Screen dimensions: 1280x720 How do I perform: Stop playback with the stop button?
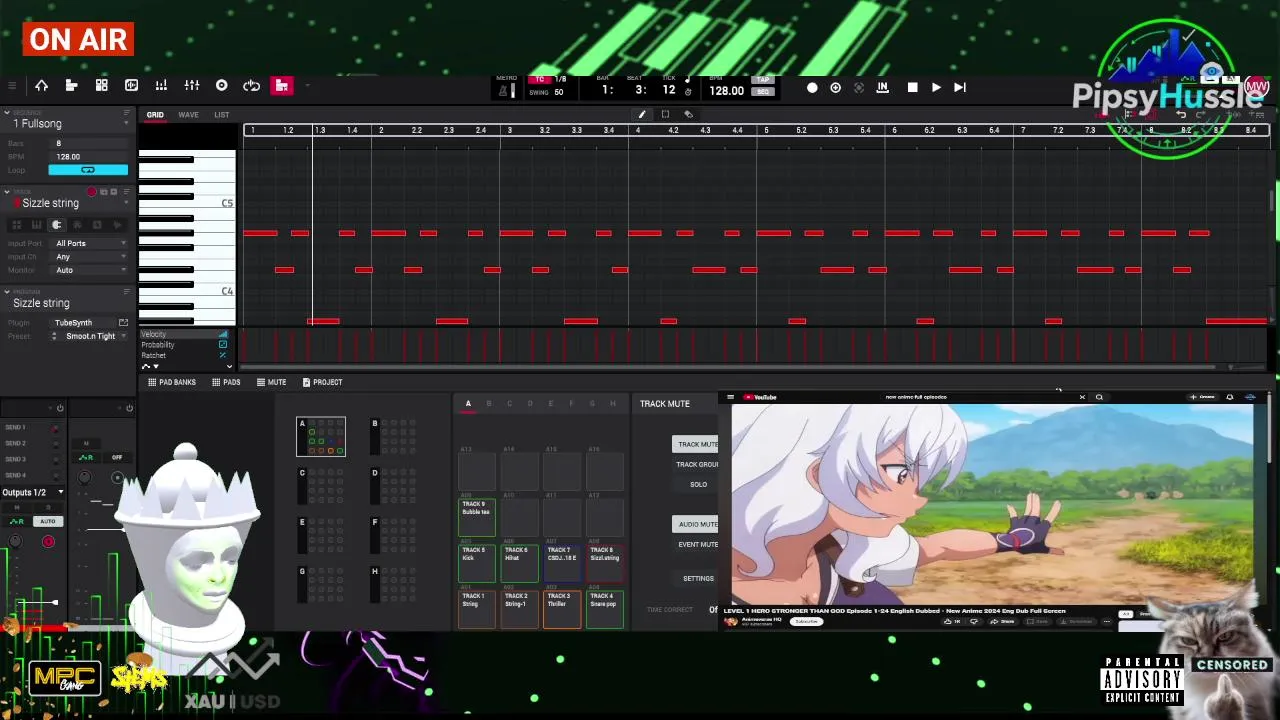coord(912,88)
